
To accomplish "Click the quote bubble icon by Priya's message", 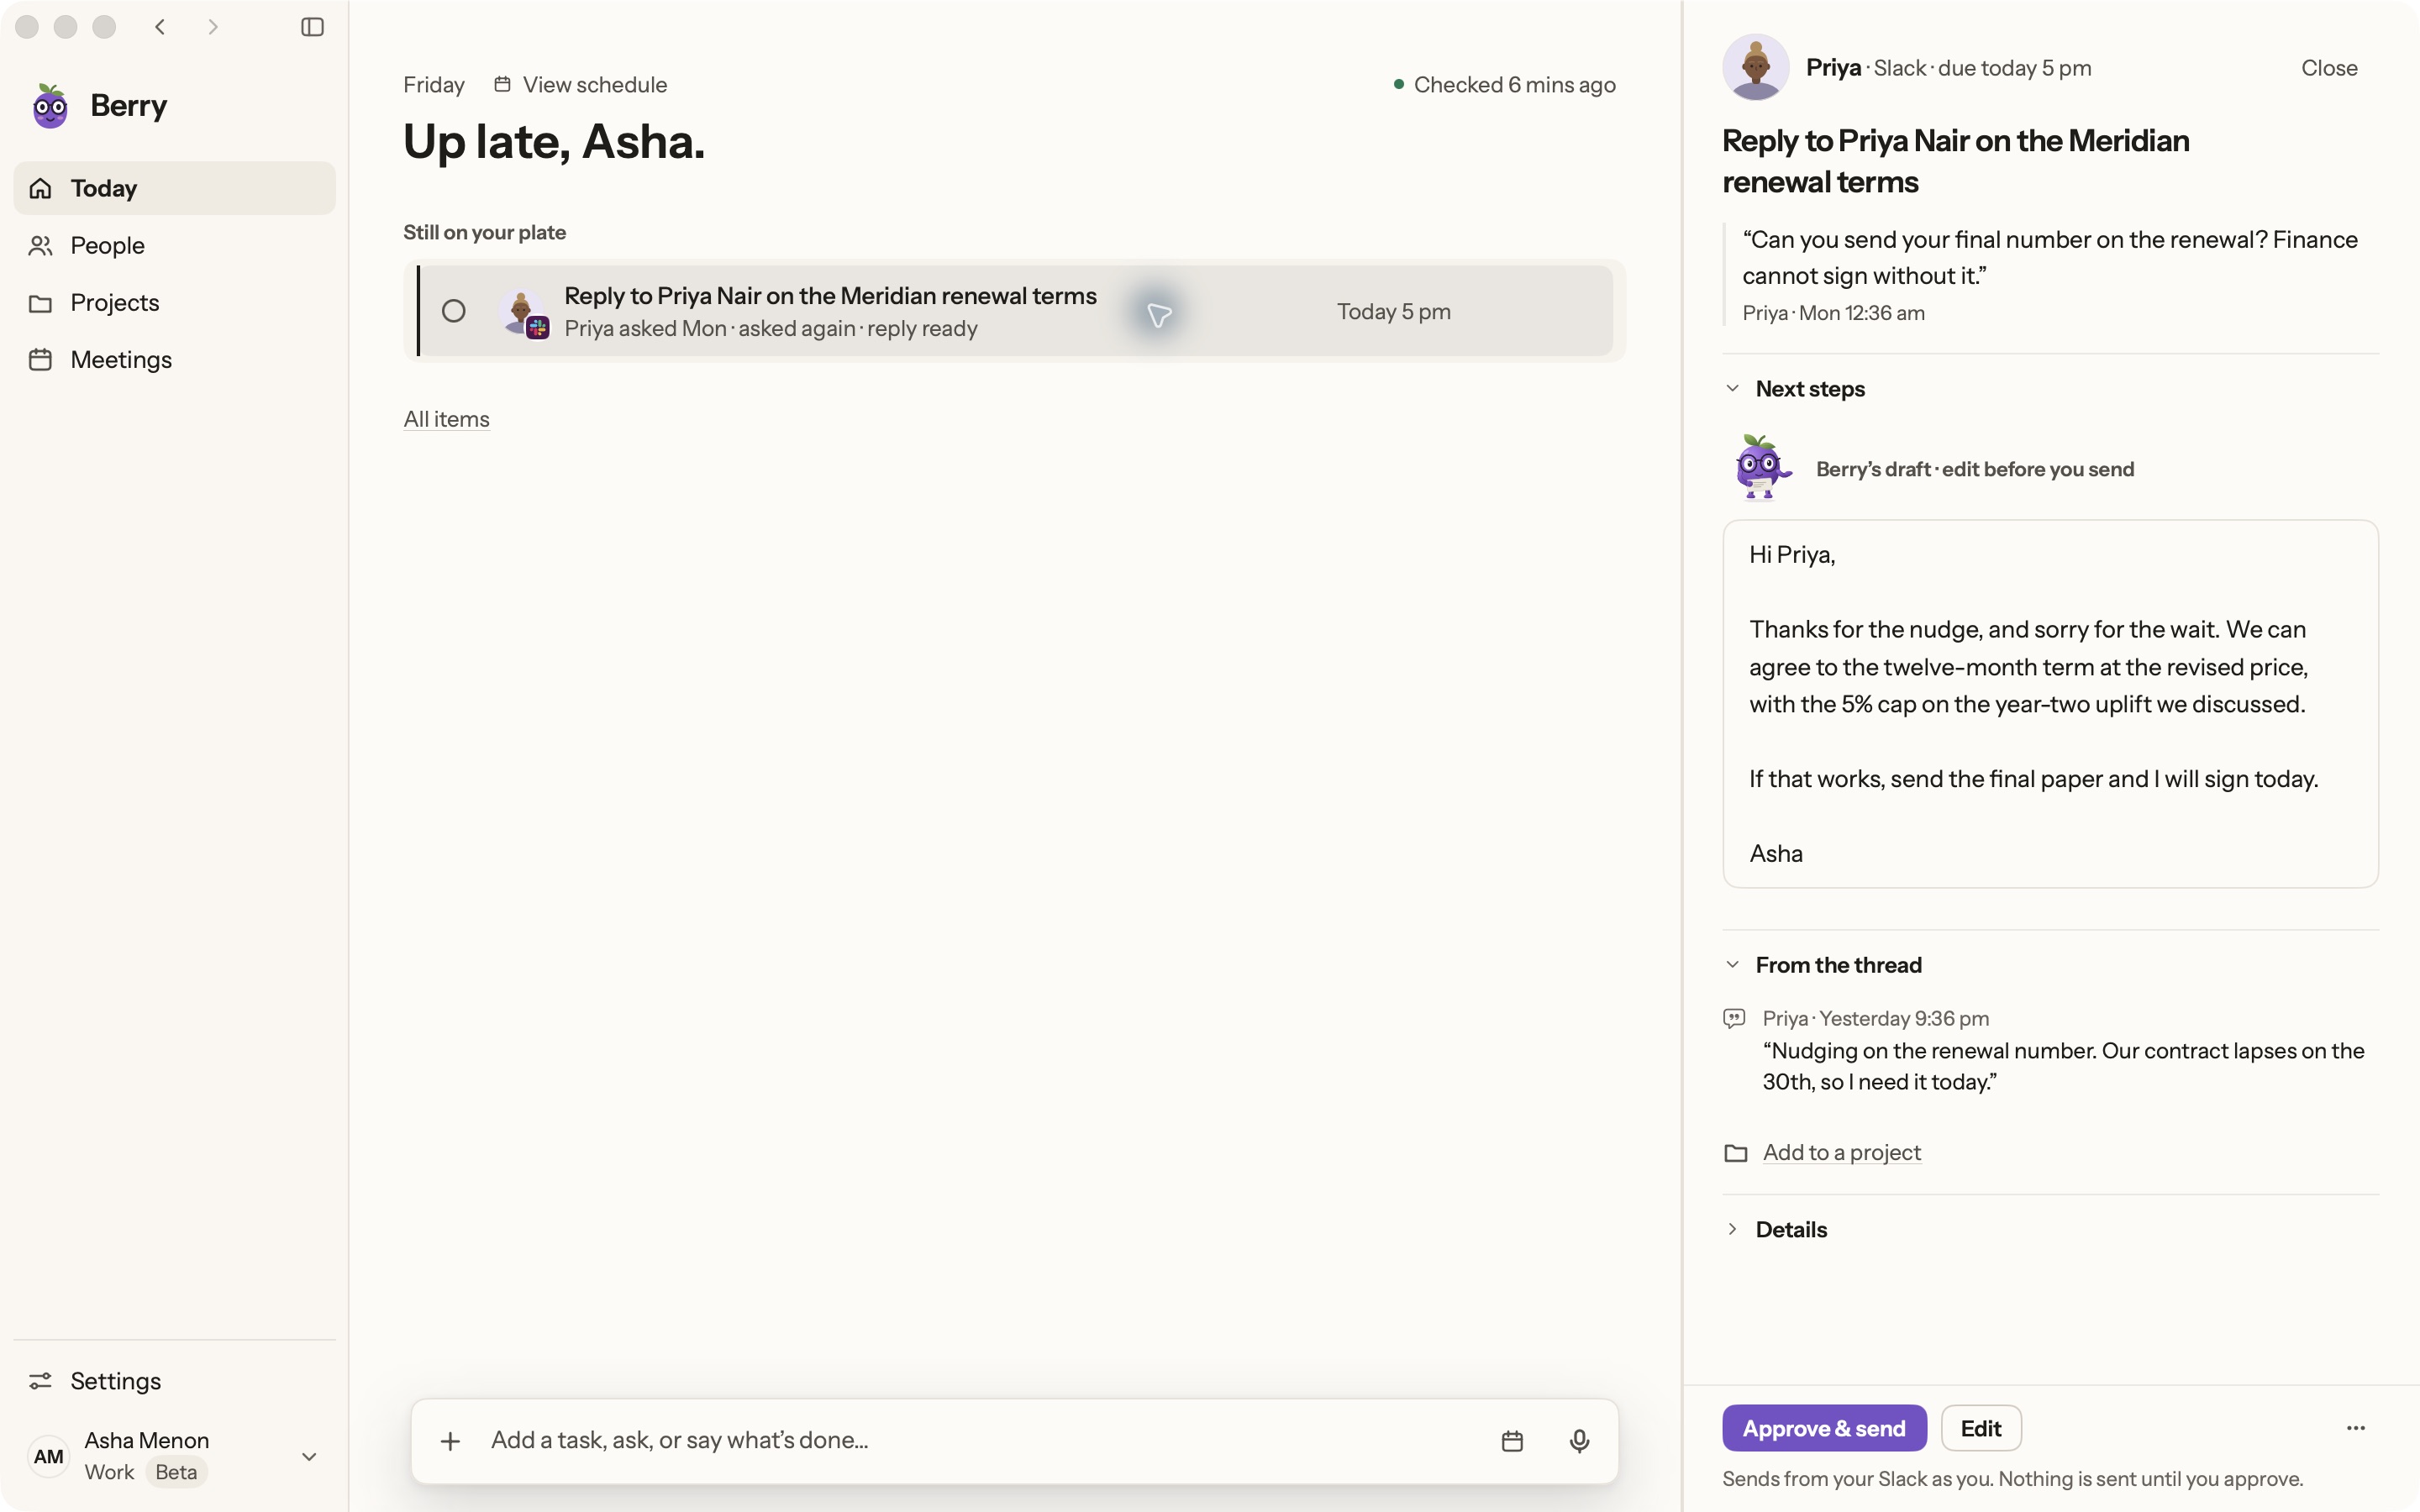I will coord(1734,1018).
